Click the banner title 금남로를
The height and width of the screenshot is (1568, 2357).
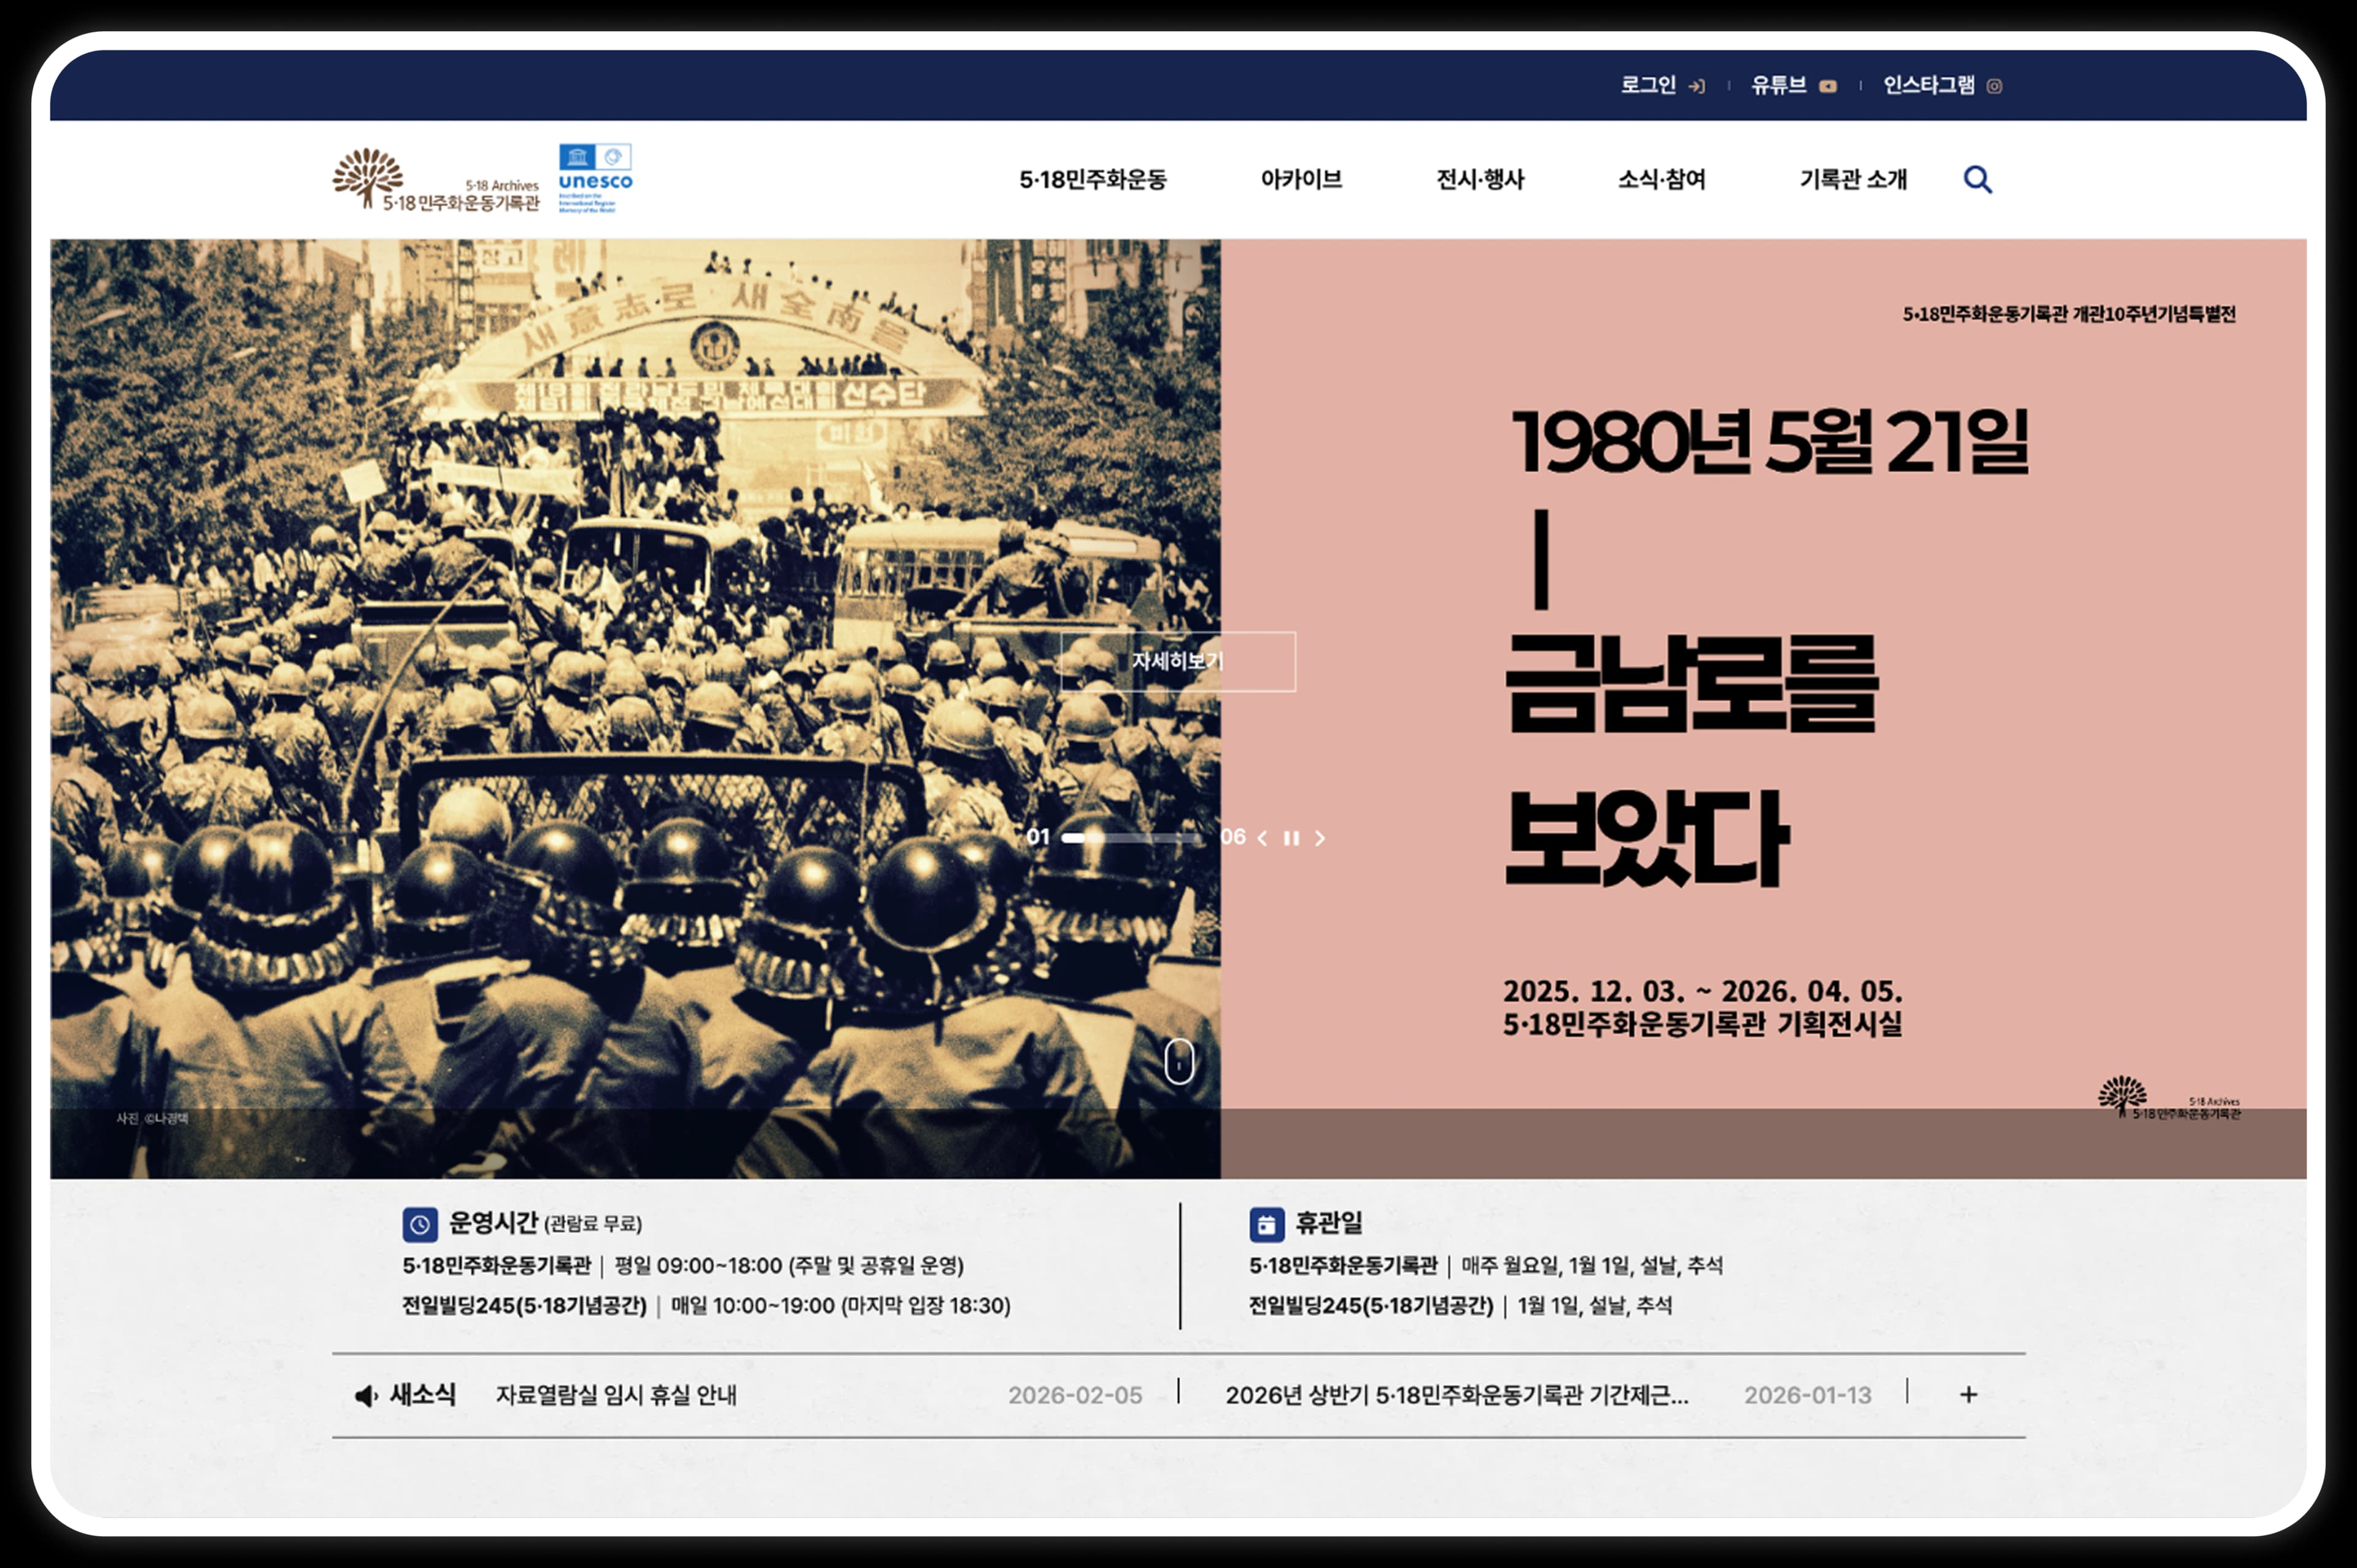pos(1692,685)
